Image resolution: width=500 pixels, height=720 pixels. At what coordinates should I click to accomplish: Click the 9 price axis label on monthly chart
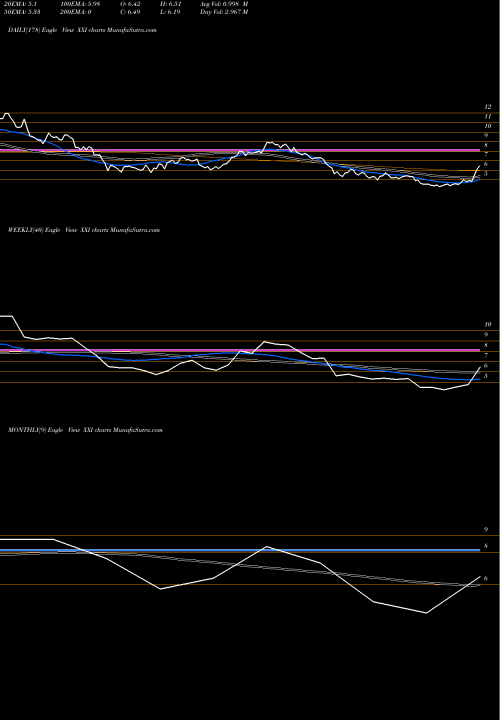point(486,530)
